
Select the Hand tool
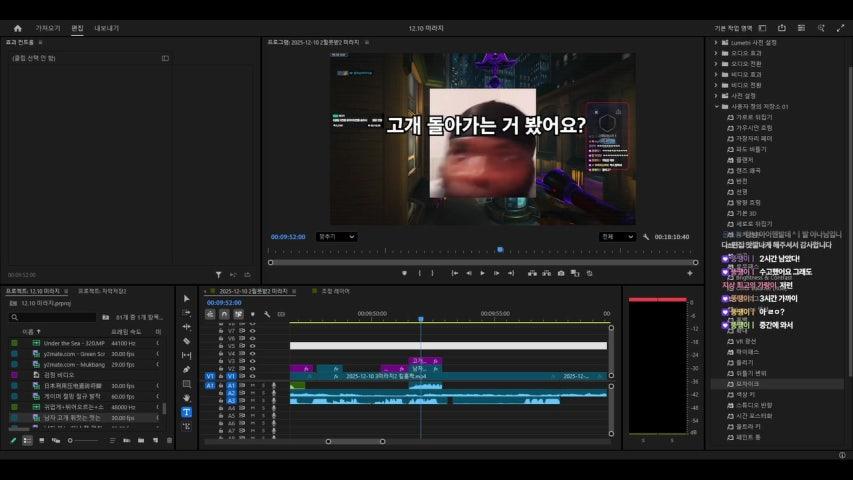187,397
